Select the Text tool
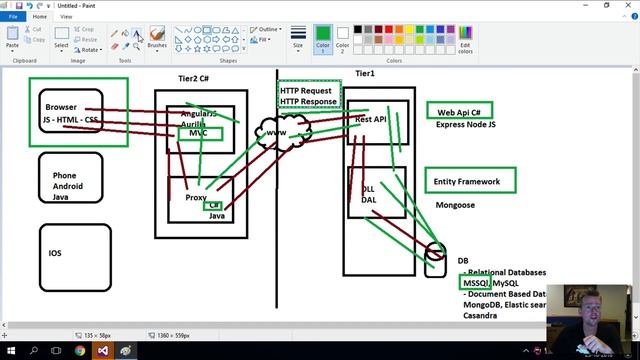The height and width of the screenshot is (360, 640). click(136, 33)
